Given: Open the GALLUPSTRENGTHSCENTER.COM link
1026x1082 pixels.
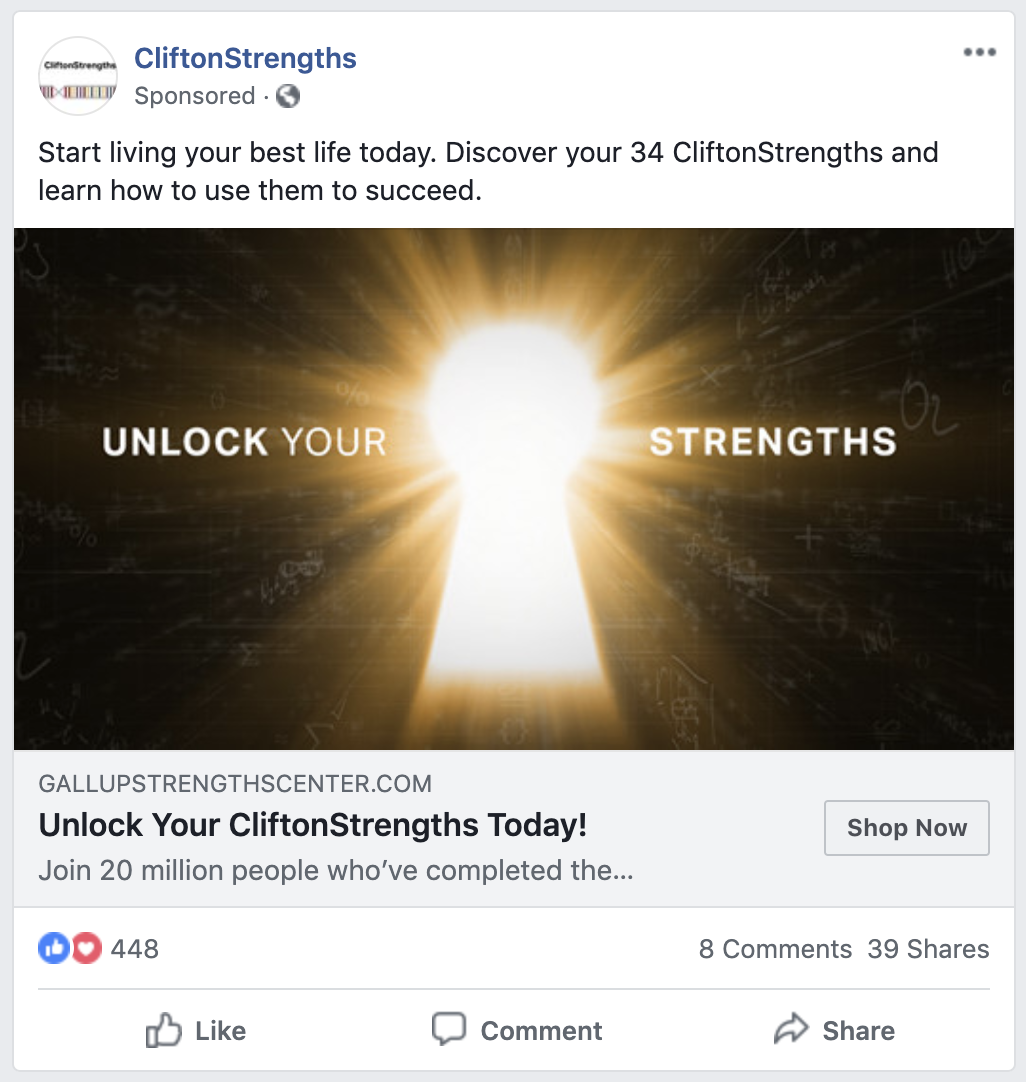Looking at the screenshot, I should [x=235, y=784].
